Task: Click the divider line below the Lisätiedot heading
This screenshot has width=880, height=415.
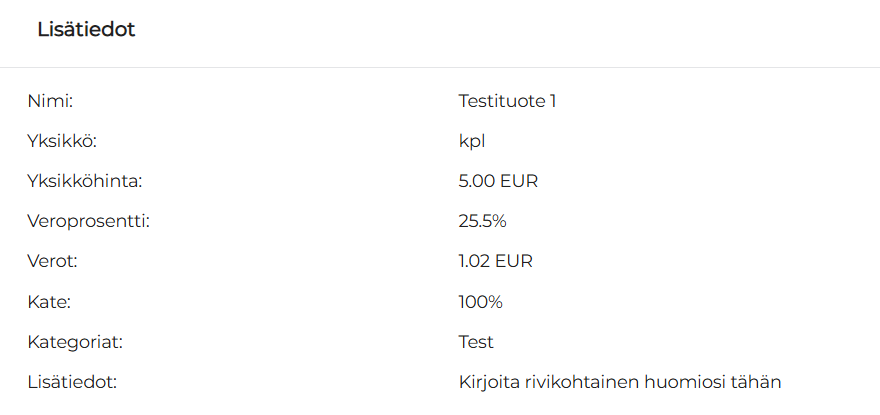Action: (x=440, y=68)
